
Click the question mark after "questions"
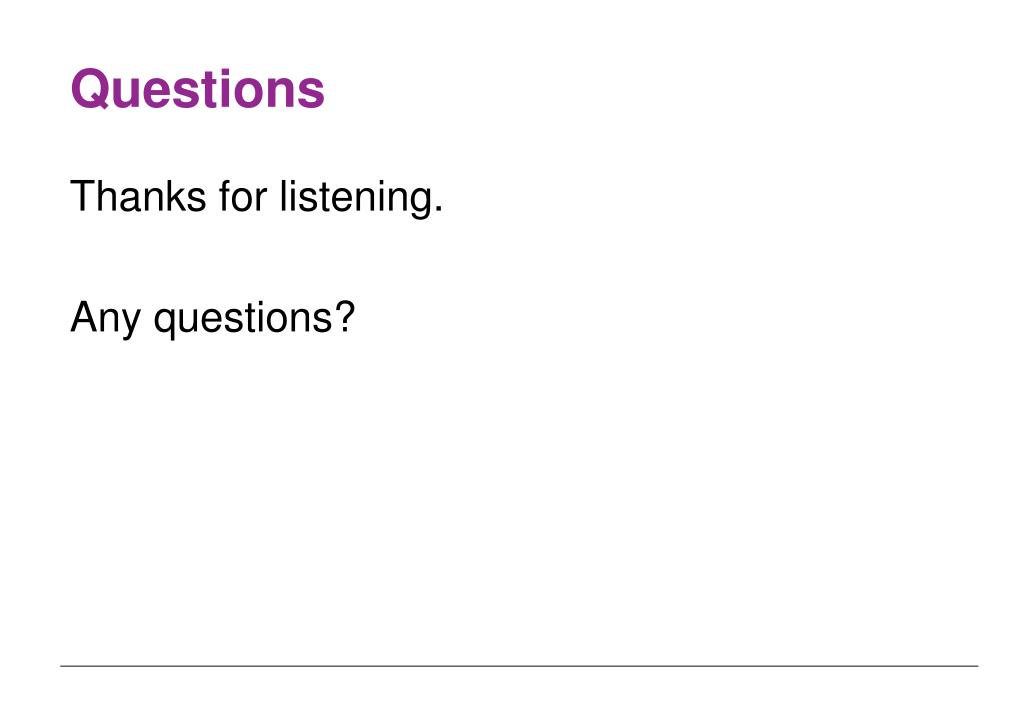[346, 317]
